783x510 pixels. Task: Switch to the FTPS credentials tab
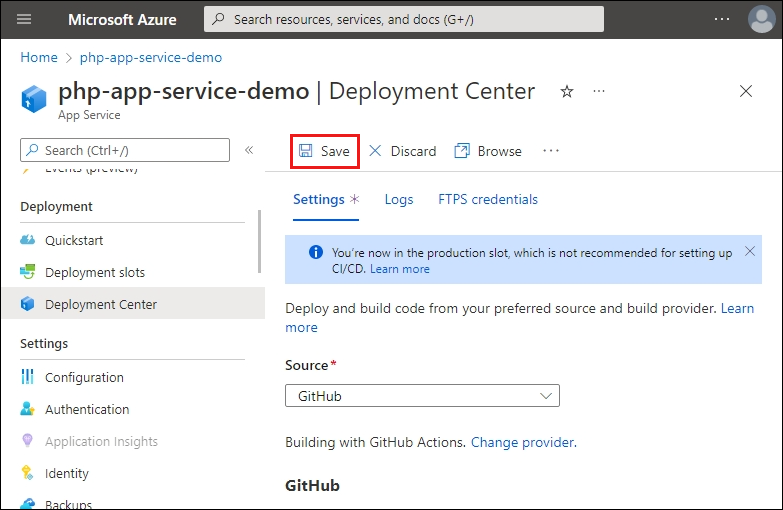tap(488, 199)
